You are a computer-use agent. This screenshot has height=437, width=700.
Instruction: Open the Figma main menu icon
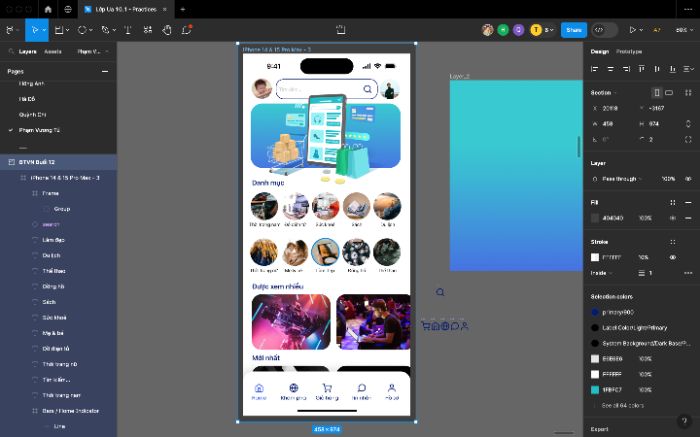(x=10, y=30)
